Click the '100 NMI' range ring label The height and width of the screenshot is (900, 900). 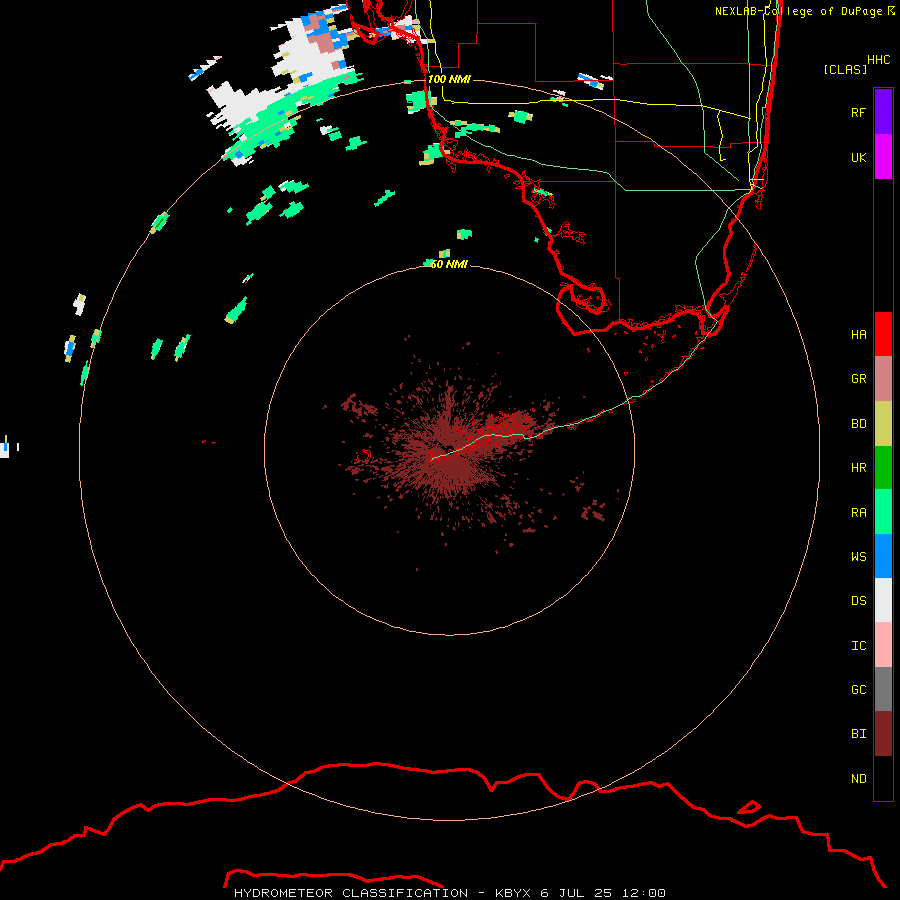click(x=449, y=79)
